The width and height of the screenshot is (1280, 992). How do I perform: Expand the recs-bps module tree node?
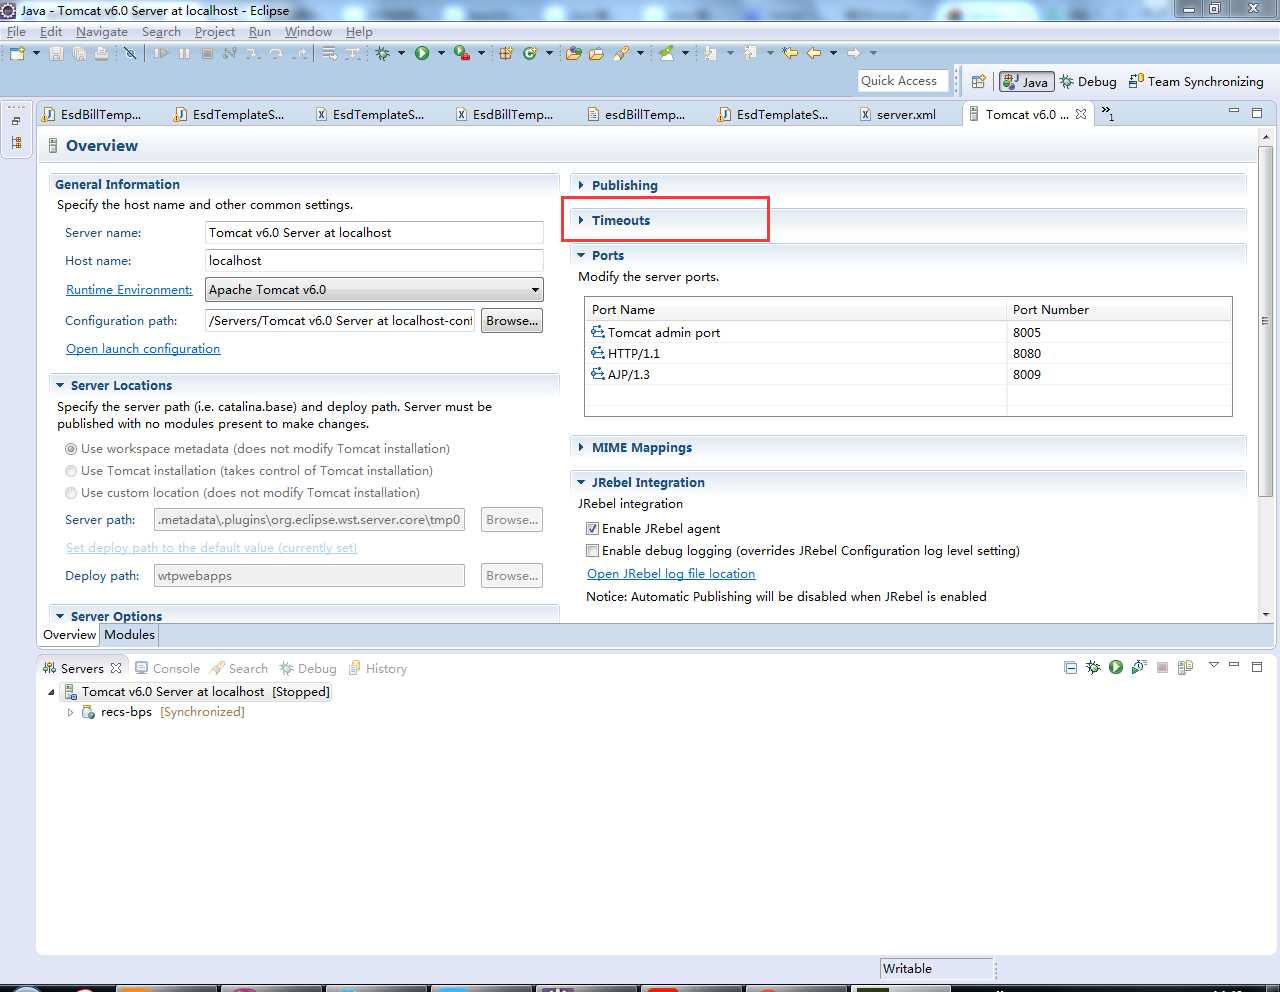point(70,712)
